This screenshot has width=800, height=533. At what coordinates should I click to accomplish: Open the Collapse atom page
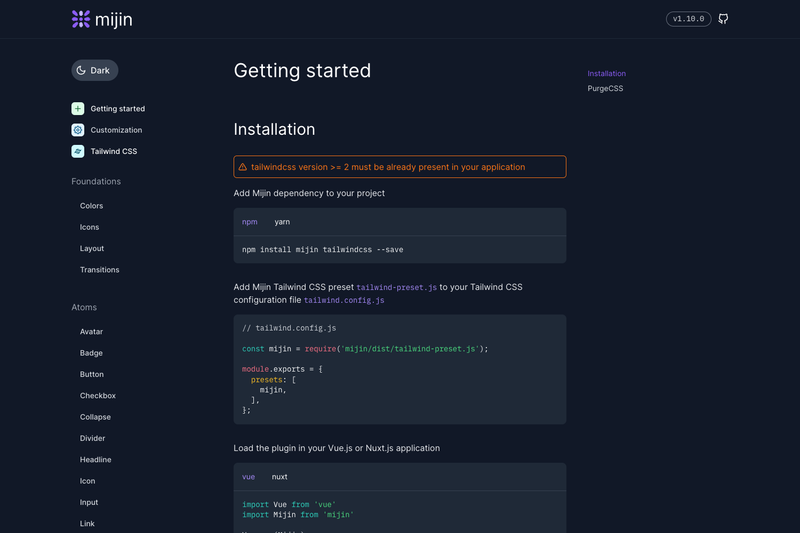(95, 417)
